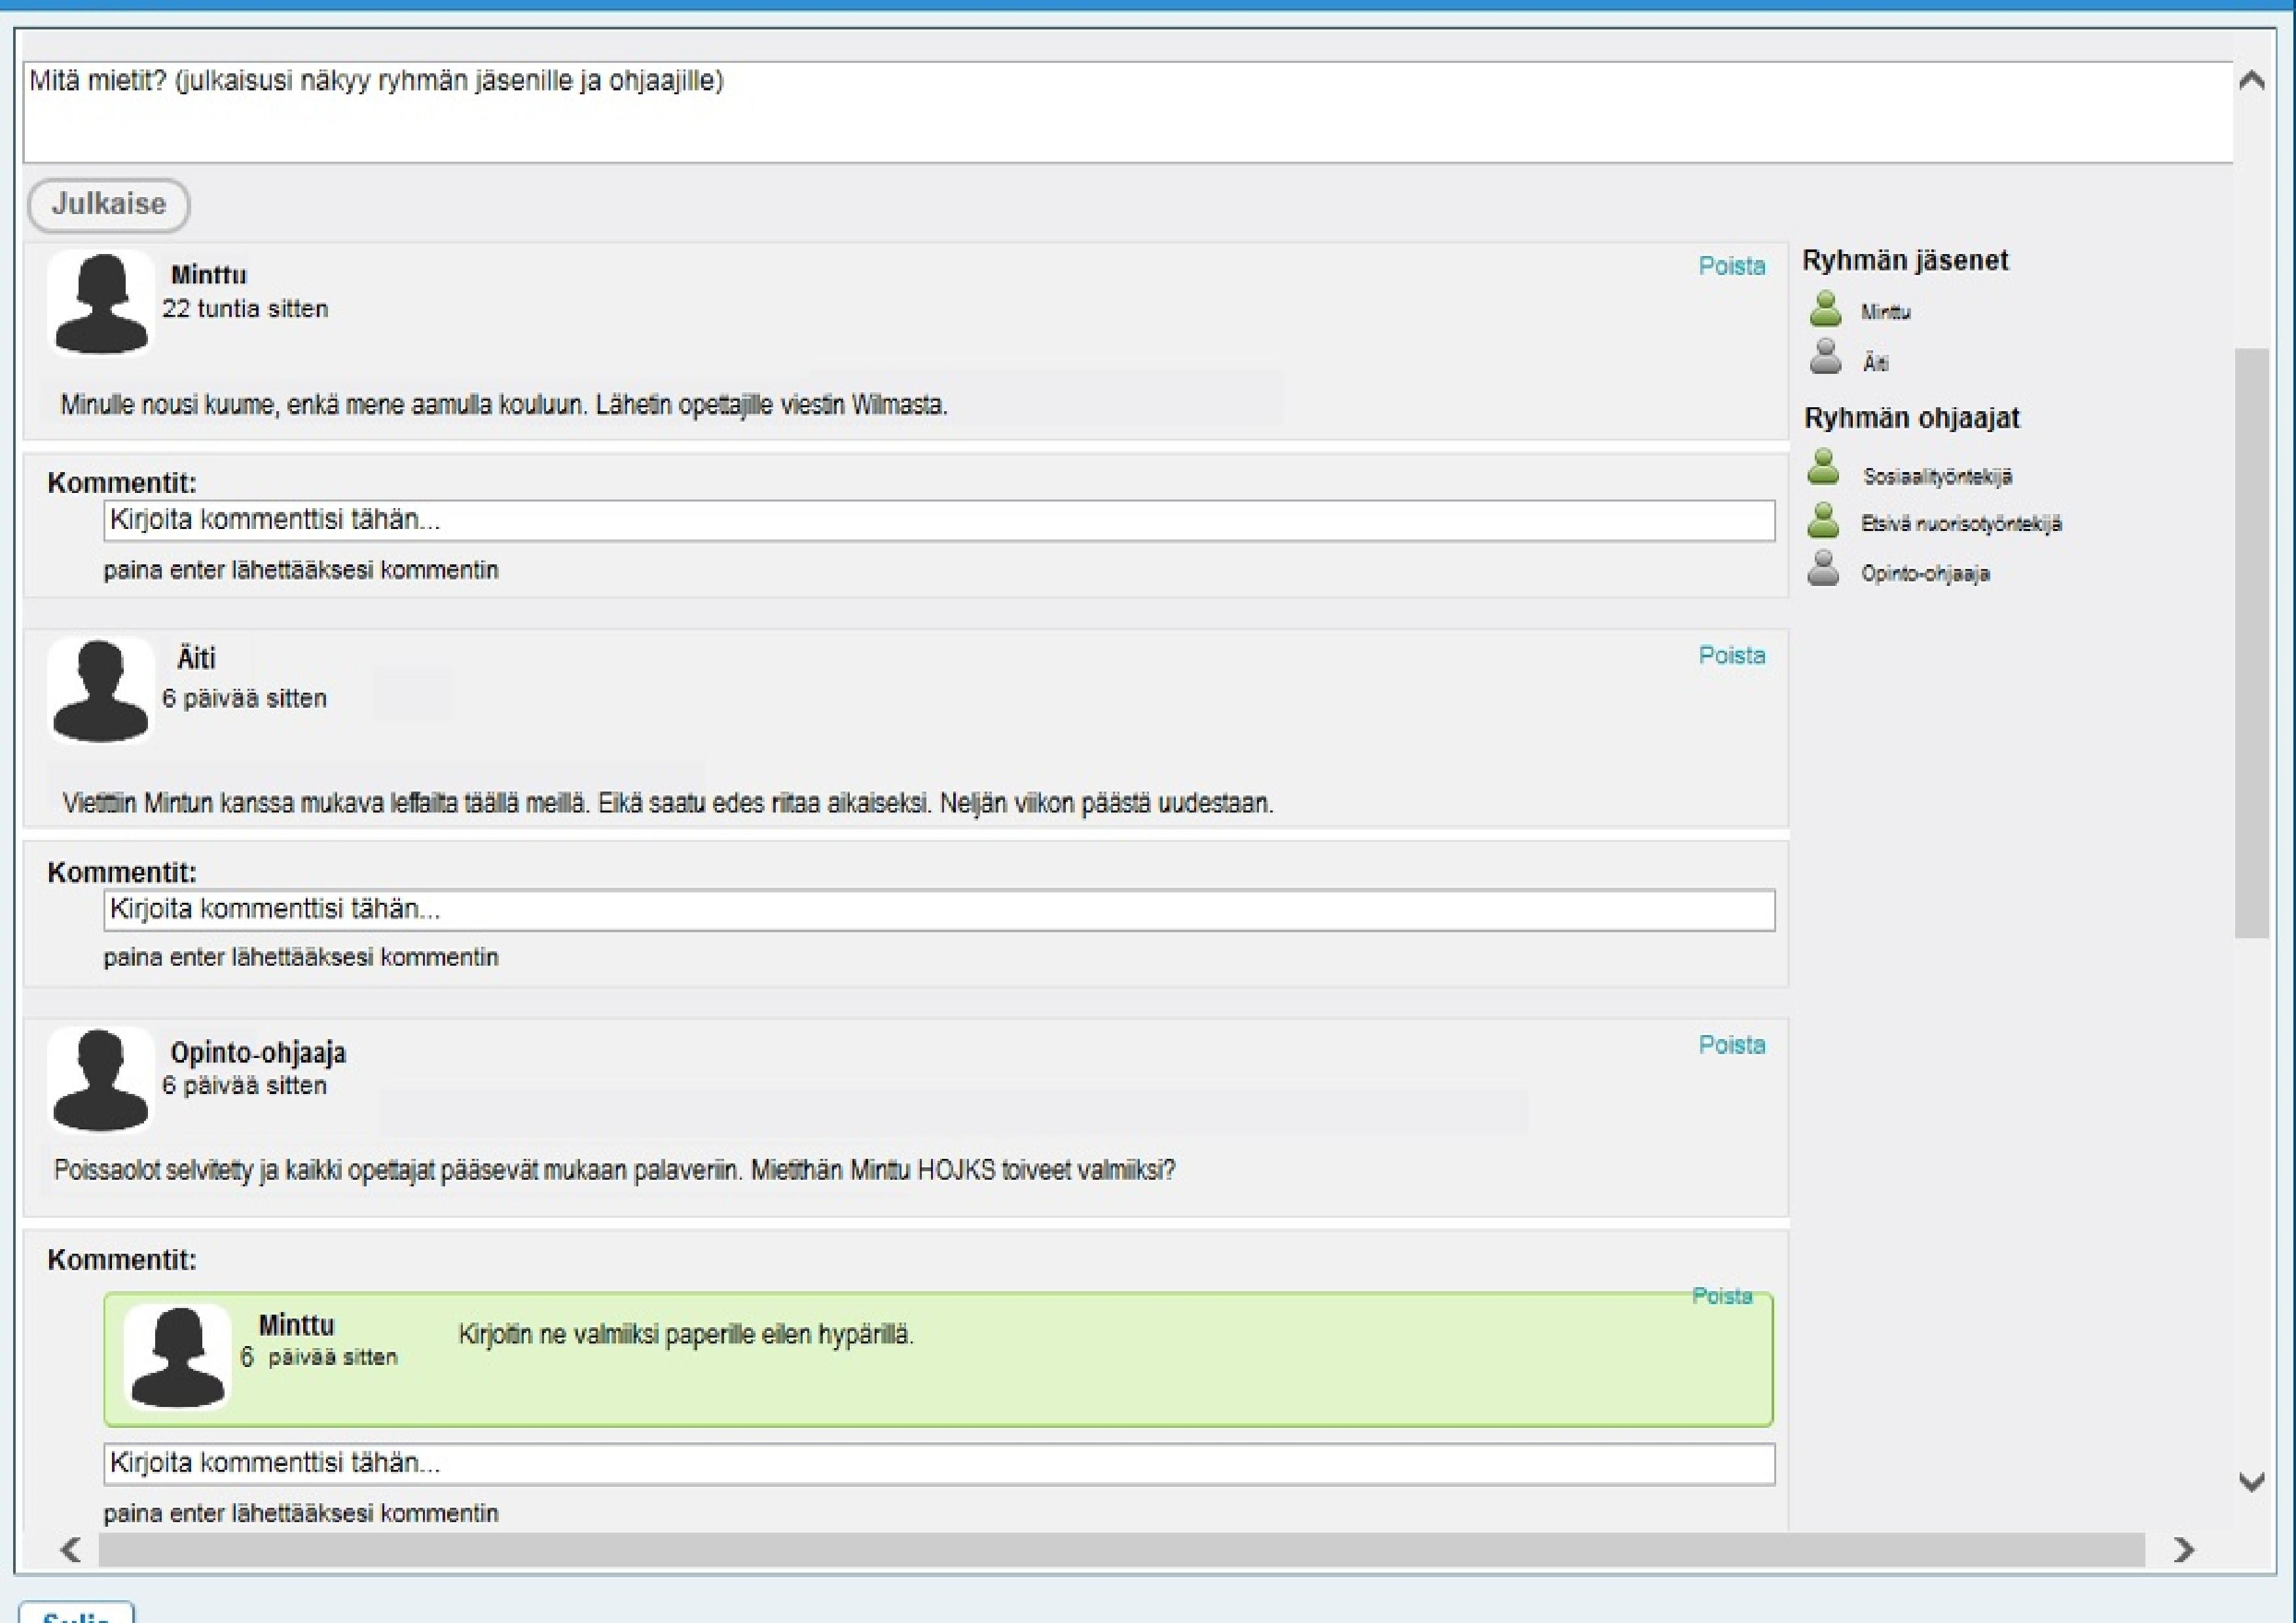Screen dimensions: 2296x1623
Task: Click the horizontal scrollbar left arrow
Action: click(70, 1550)
